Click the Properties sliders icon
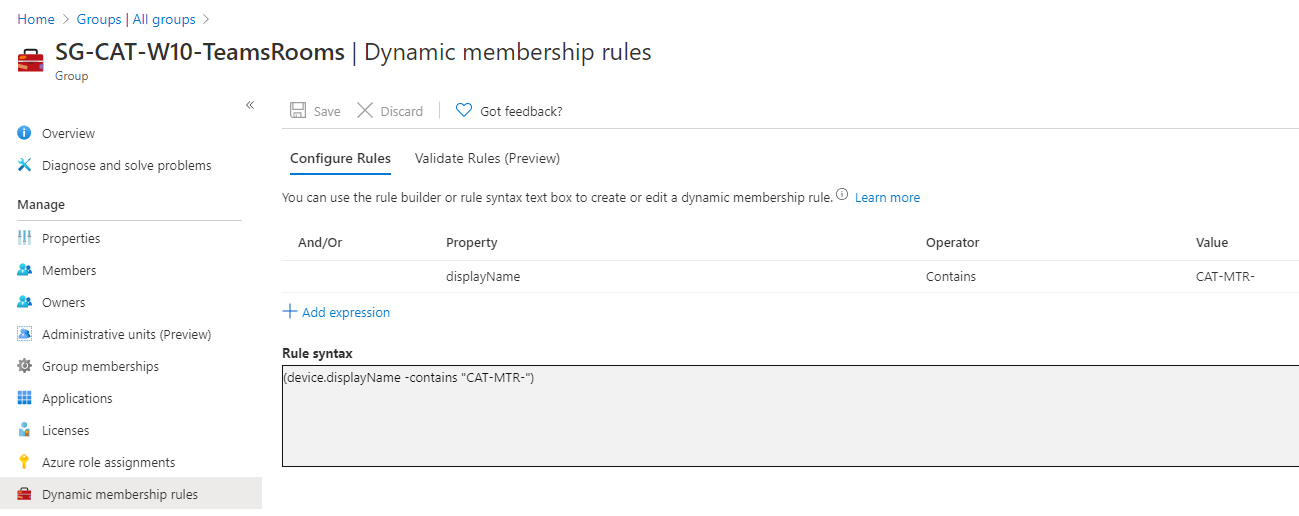Image resolution: width=1299 pixels, height=516 pixels. (25, 238)
